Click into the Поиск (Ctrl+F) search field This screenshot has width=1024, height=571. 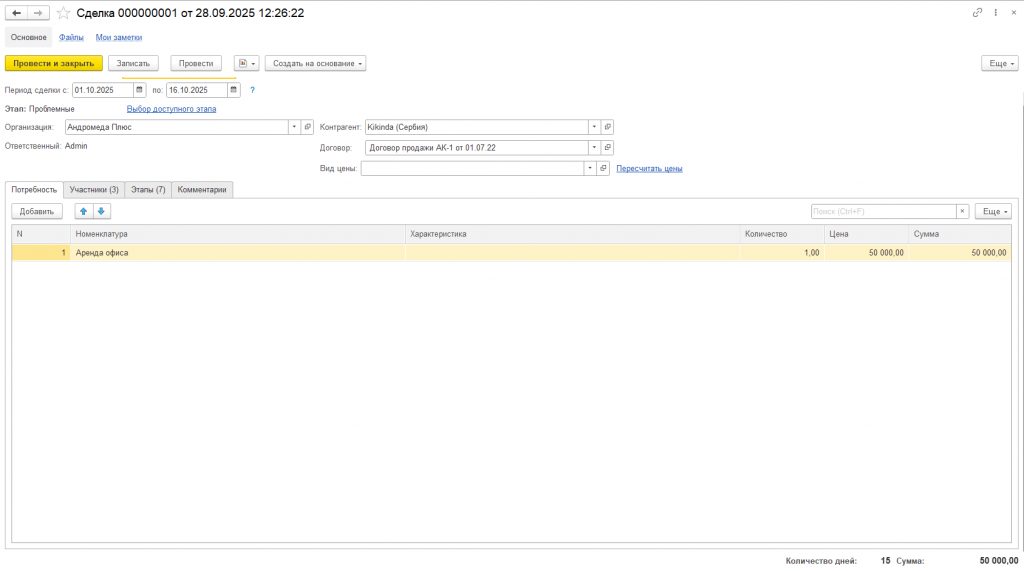coord(883,211)
